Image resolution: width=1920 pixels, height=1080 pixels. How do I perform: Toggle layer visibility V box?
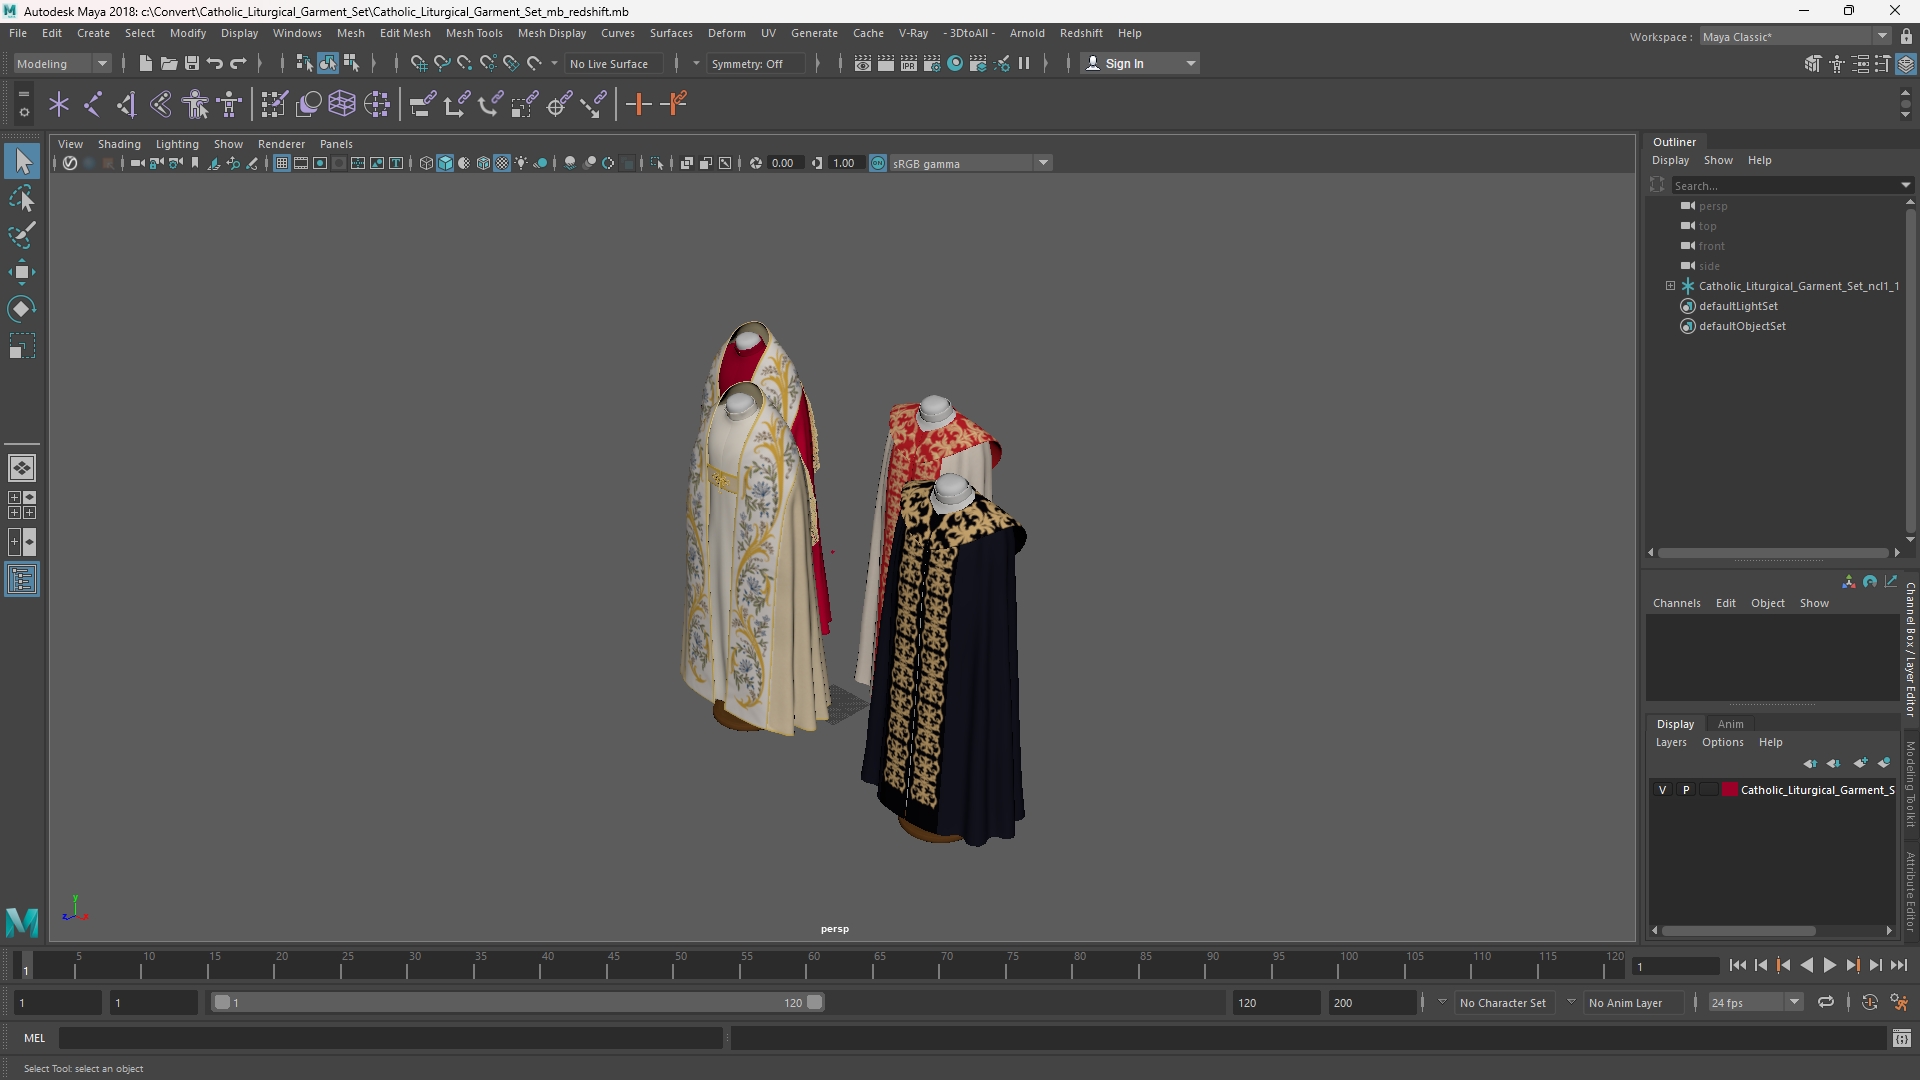1663,790
